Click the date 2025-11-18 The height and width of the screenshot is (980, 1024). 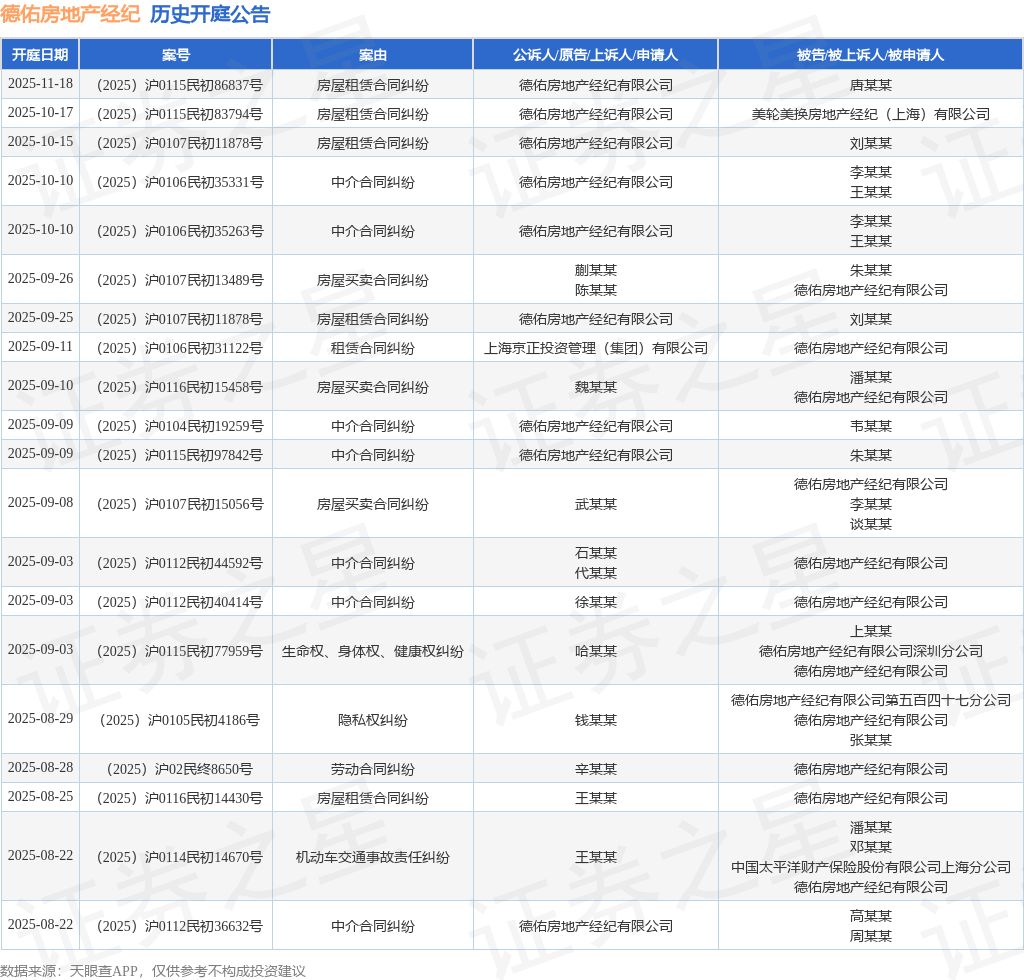[40, 84]
